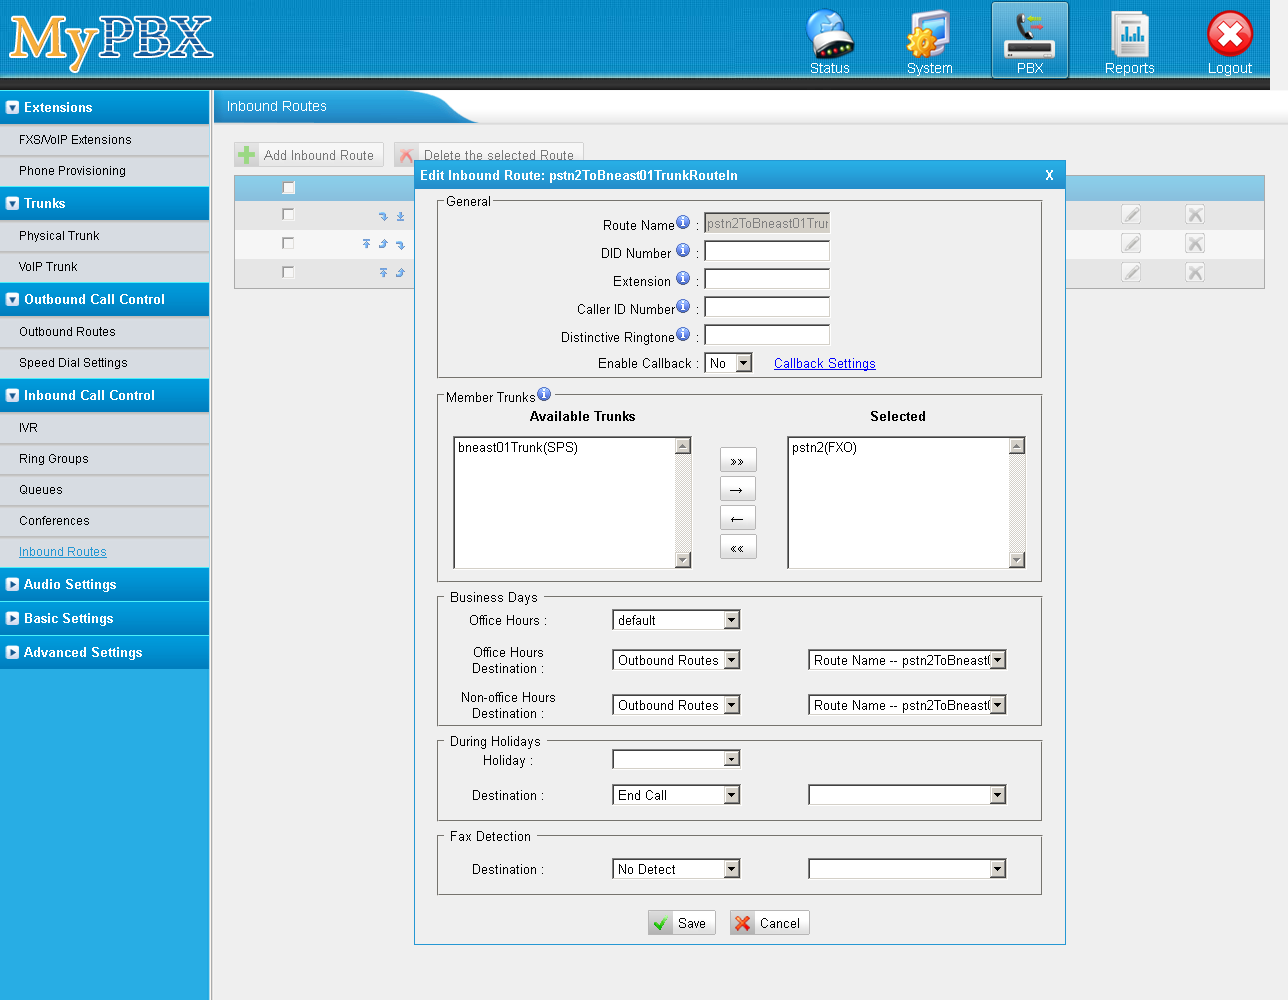Click delete X icon on first route row
This screenshot has height=1000, width=1288.
pos(1195,214)
